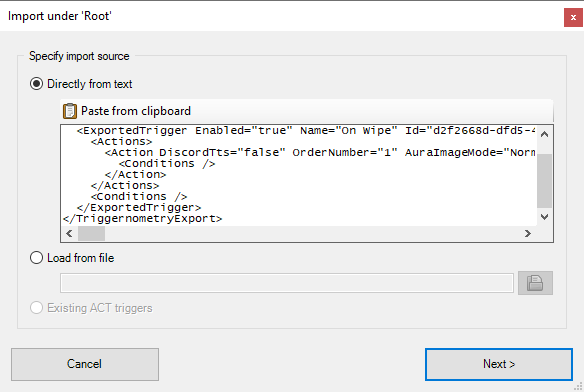This screenshot has height=392, width=584.
Task: Click the resize grip at dialog corner
Action: [579, 387]
